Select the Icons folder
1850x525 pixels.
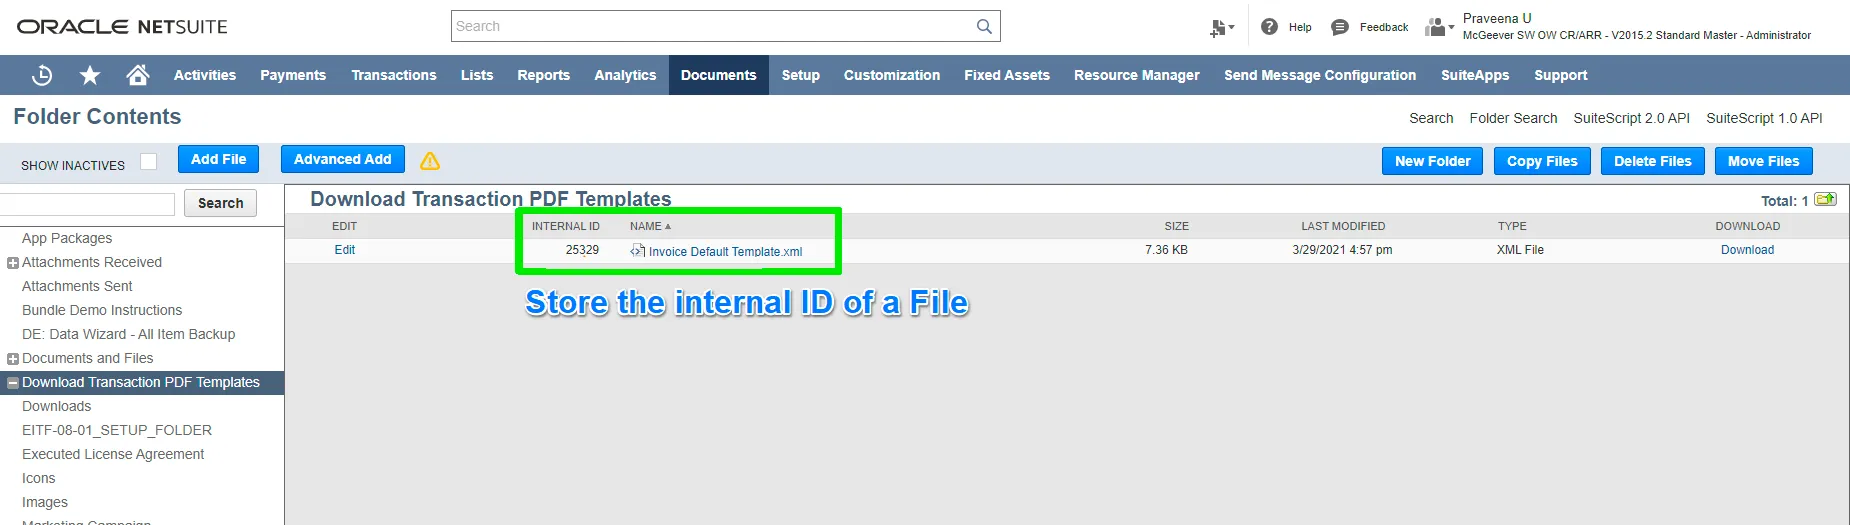pyautogui.click(x=39, y=478)
